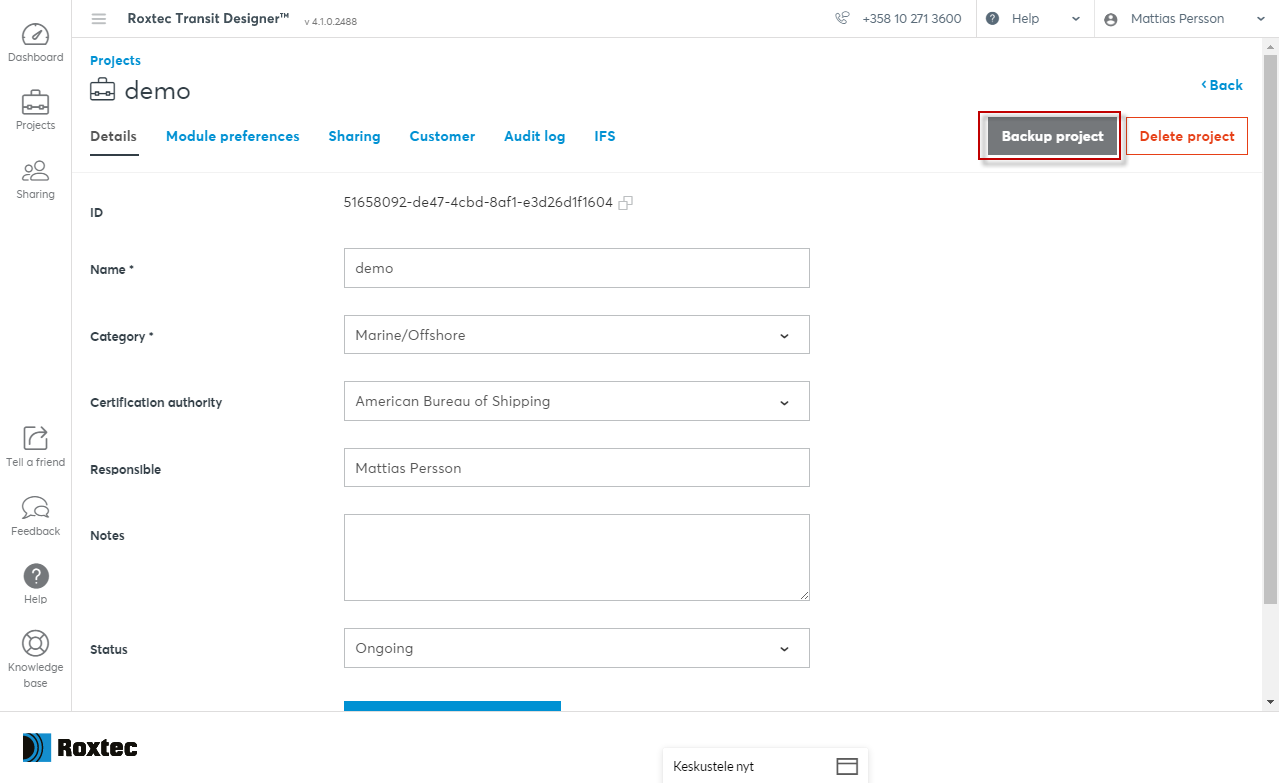Switch to Module preferences tab
1279x783 pixels.
tap(232, 136)
